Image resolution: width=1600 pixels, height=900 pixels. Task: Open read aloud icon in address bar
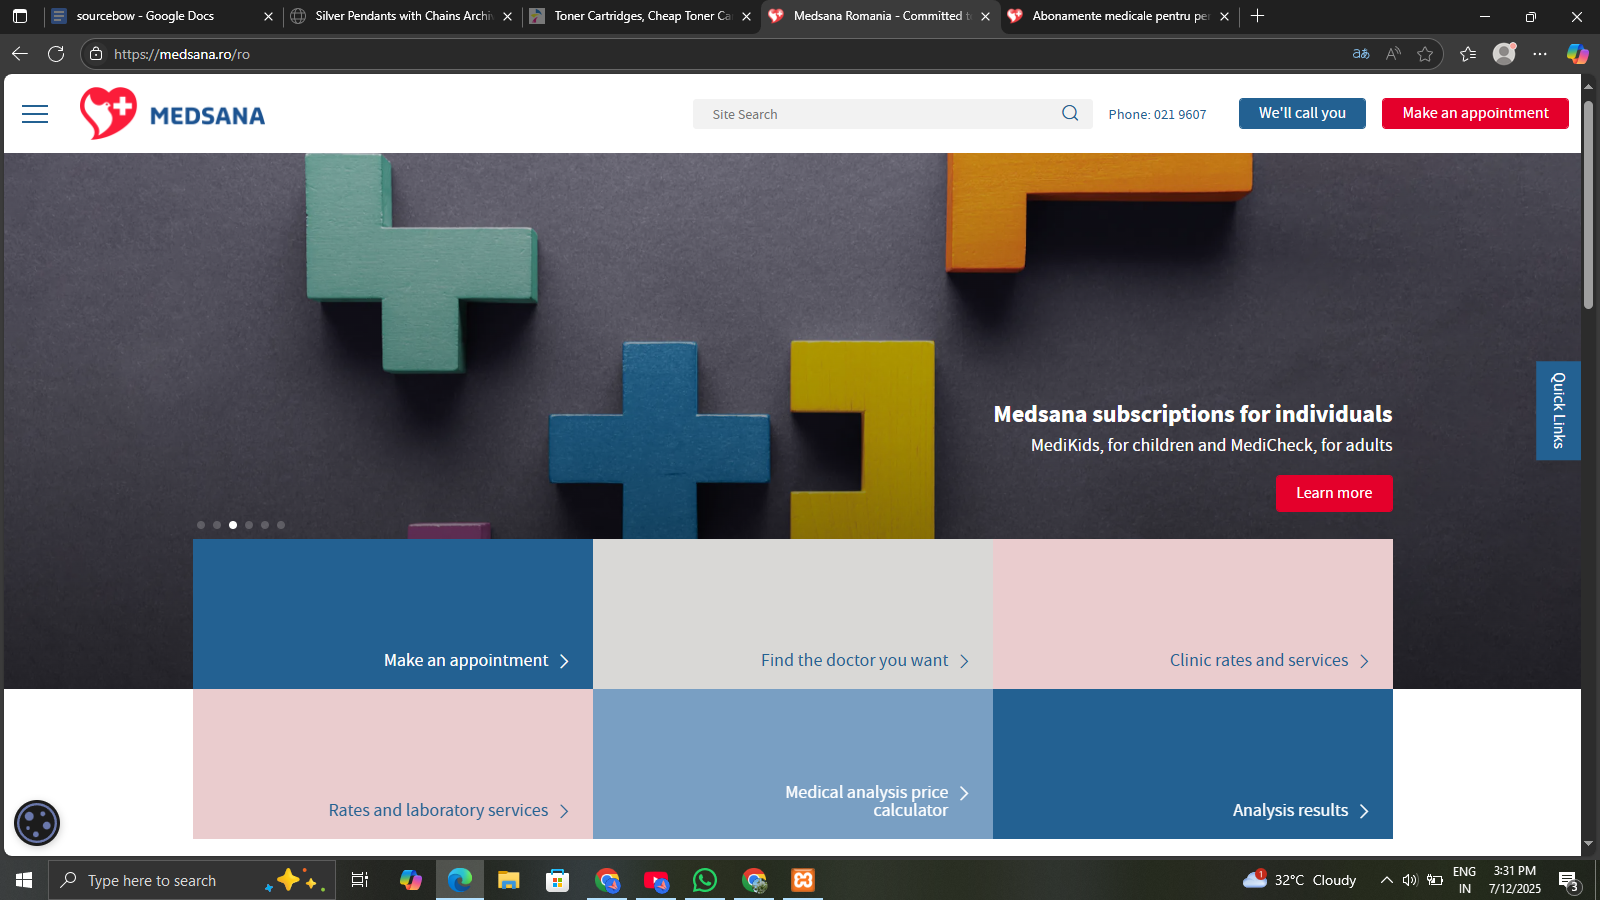[1393, 54]
